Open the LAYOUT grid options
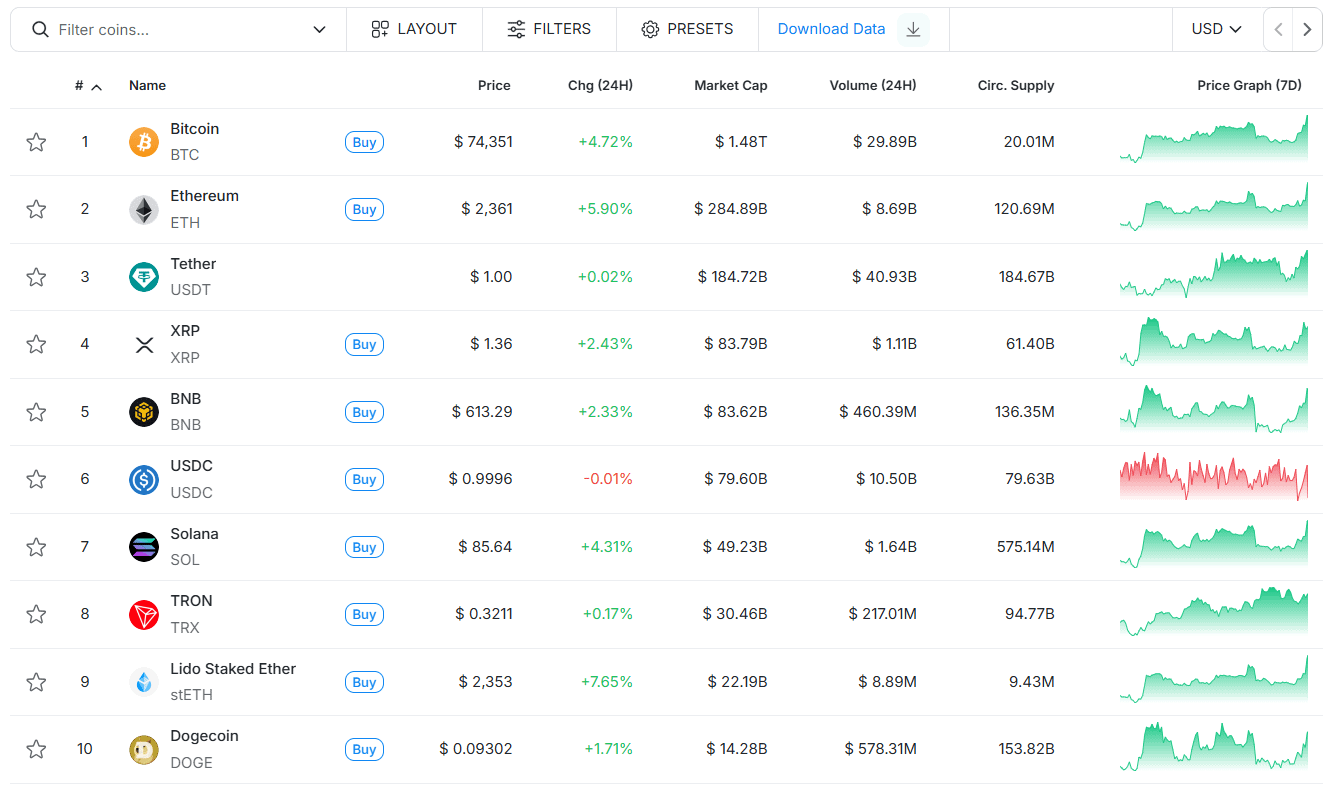This screenshot has height=801, width=1333. pos(414,29)
